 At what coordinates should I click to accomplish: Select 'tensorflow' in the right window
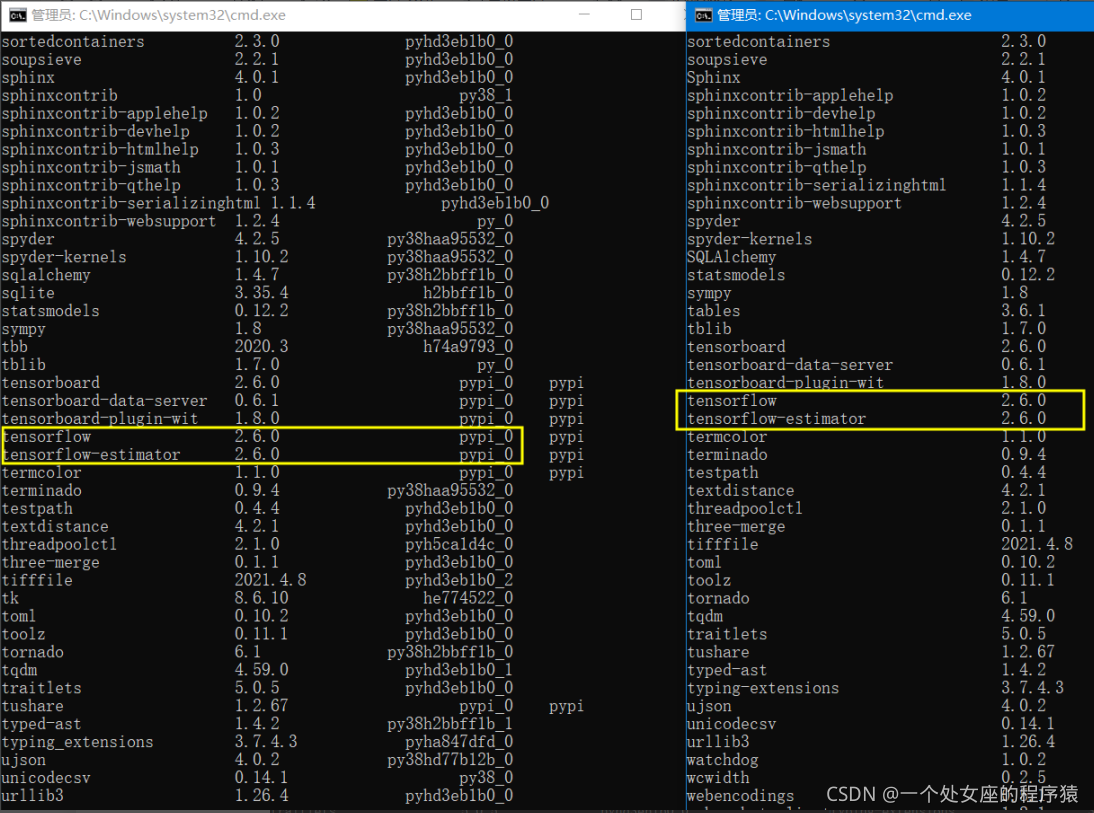click(731, 401)
